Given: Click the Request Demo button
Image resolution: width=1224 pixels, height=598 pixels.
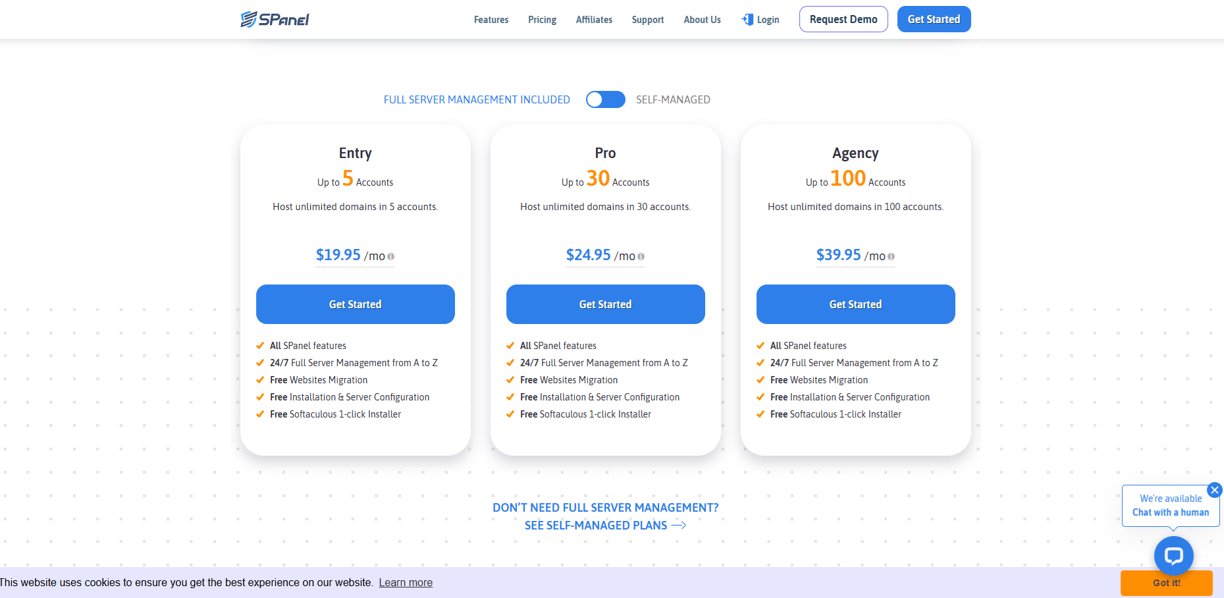Looking at the screenshot, I should pyautogui.click(x=843, y=19).
